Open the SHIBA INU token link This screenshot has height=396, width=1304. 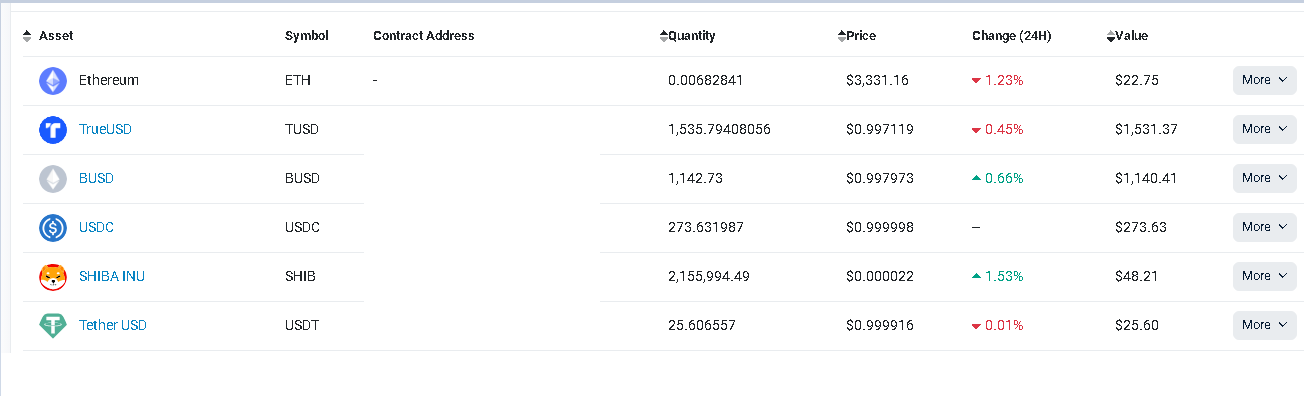coord(112,276)
